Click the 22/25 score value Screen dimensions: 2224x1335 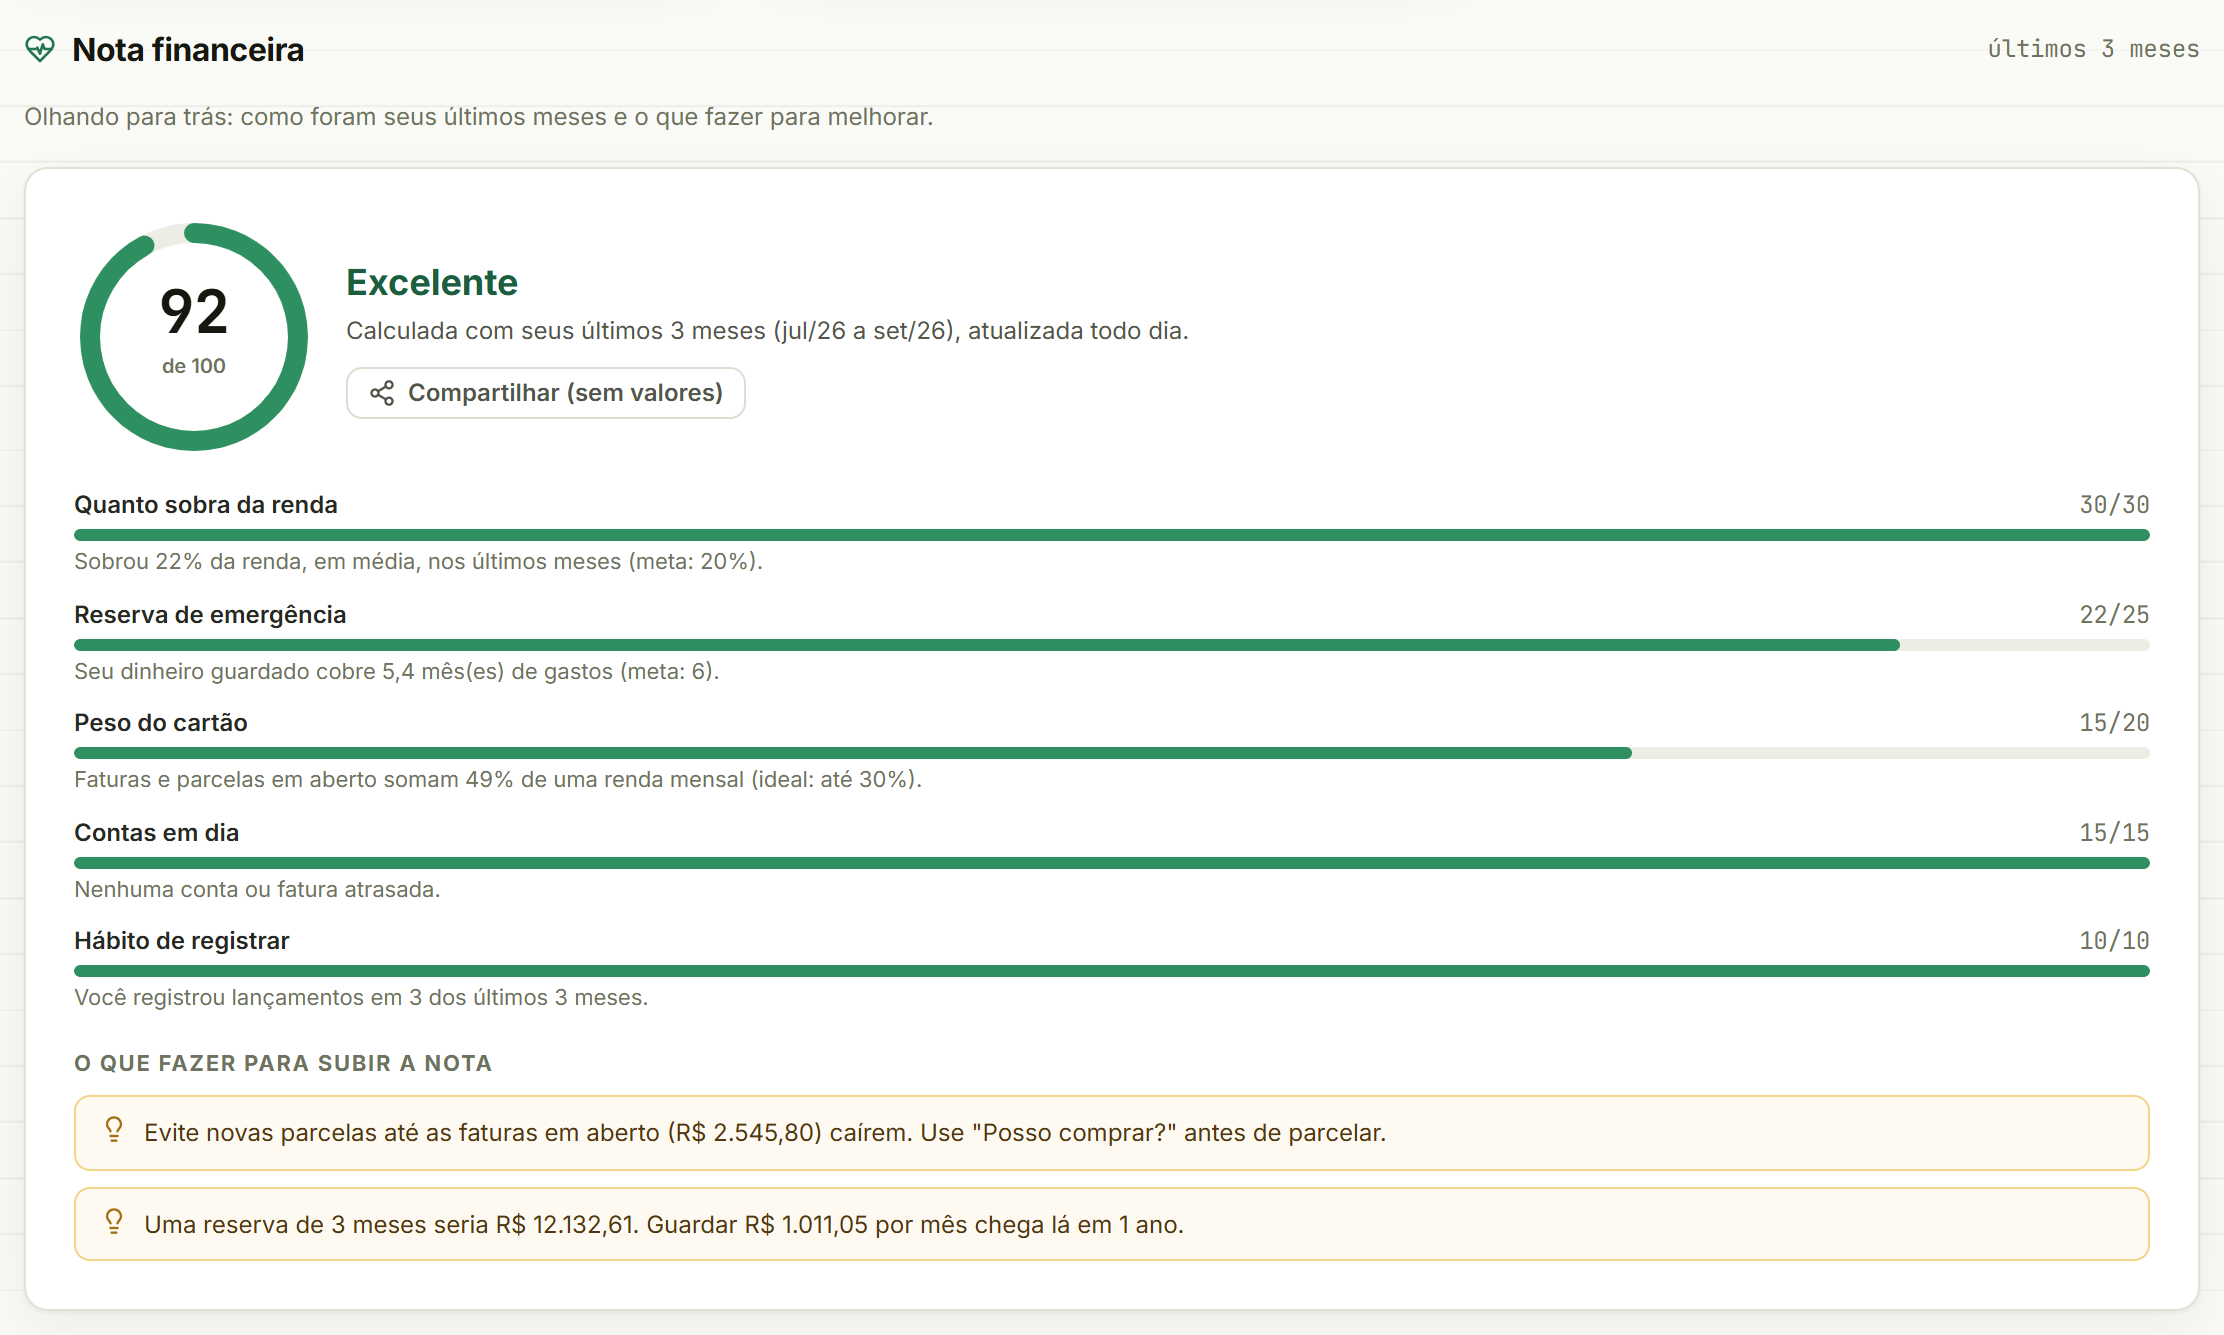2115,615
